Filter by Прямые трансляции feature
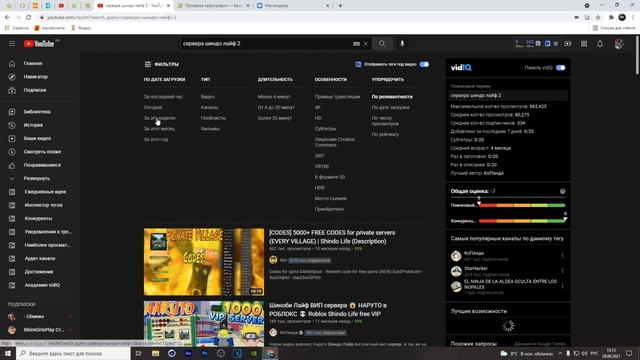Viewport: 640px width, 360px height. coord(337,97)
